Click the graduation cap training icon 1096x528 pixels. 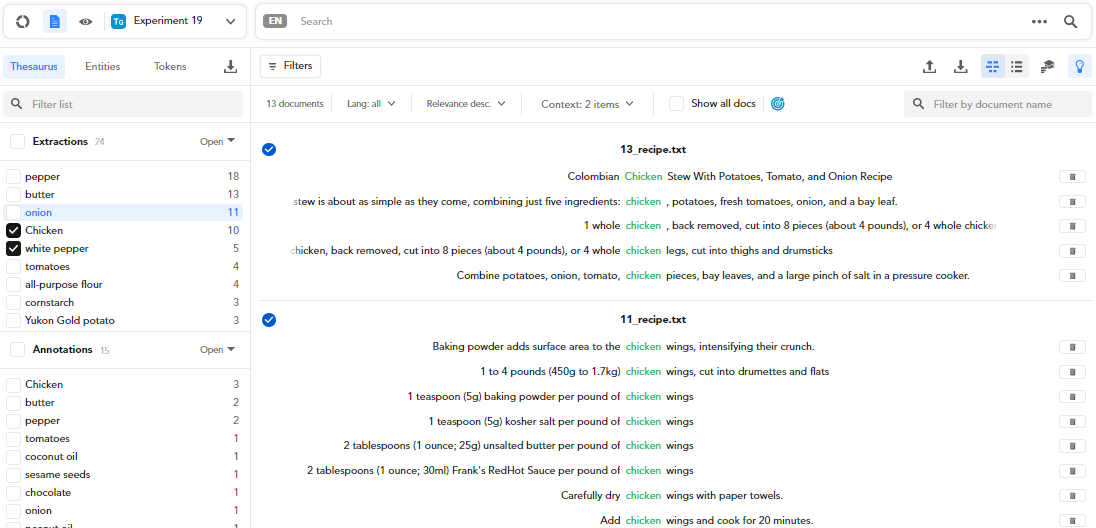(x=1047, y=66)
